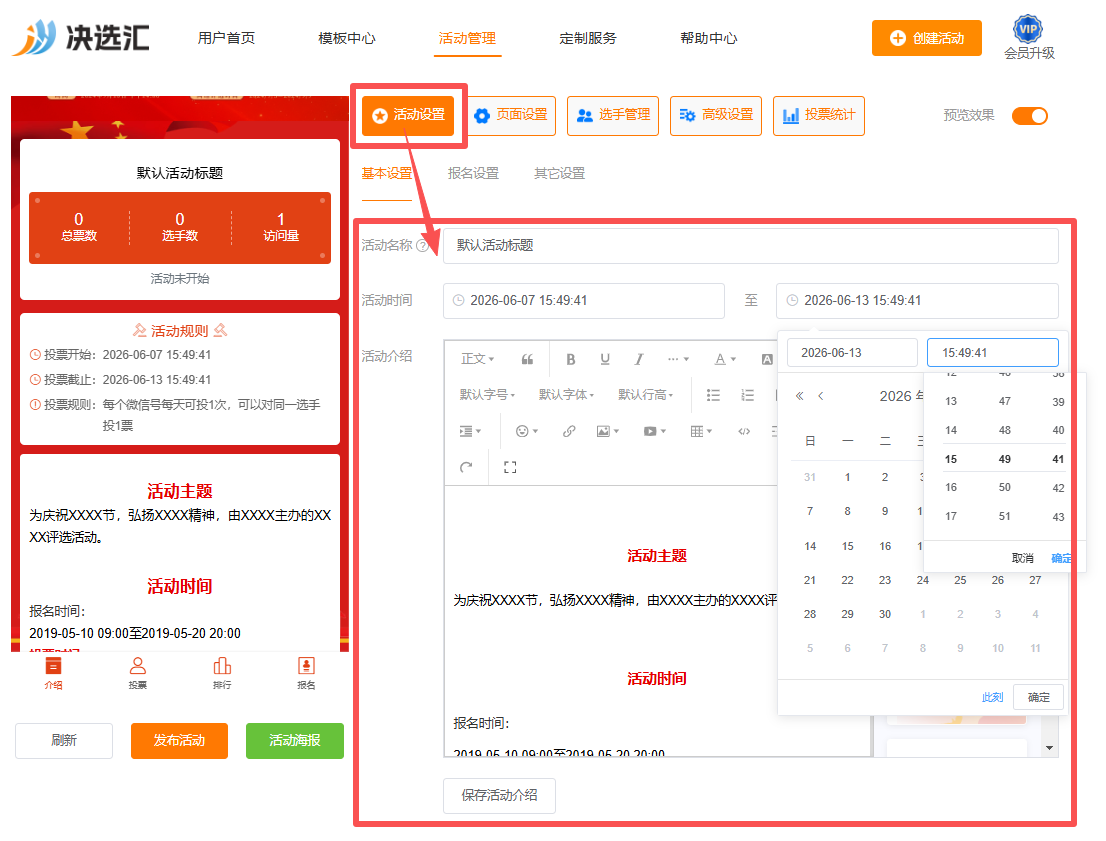Click the VIP 会员升级 badge
The image size is (1106, 841).
coord(1029,37)
